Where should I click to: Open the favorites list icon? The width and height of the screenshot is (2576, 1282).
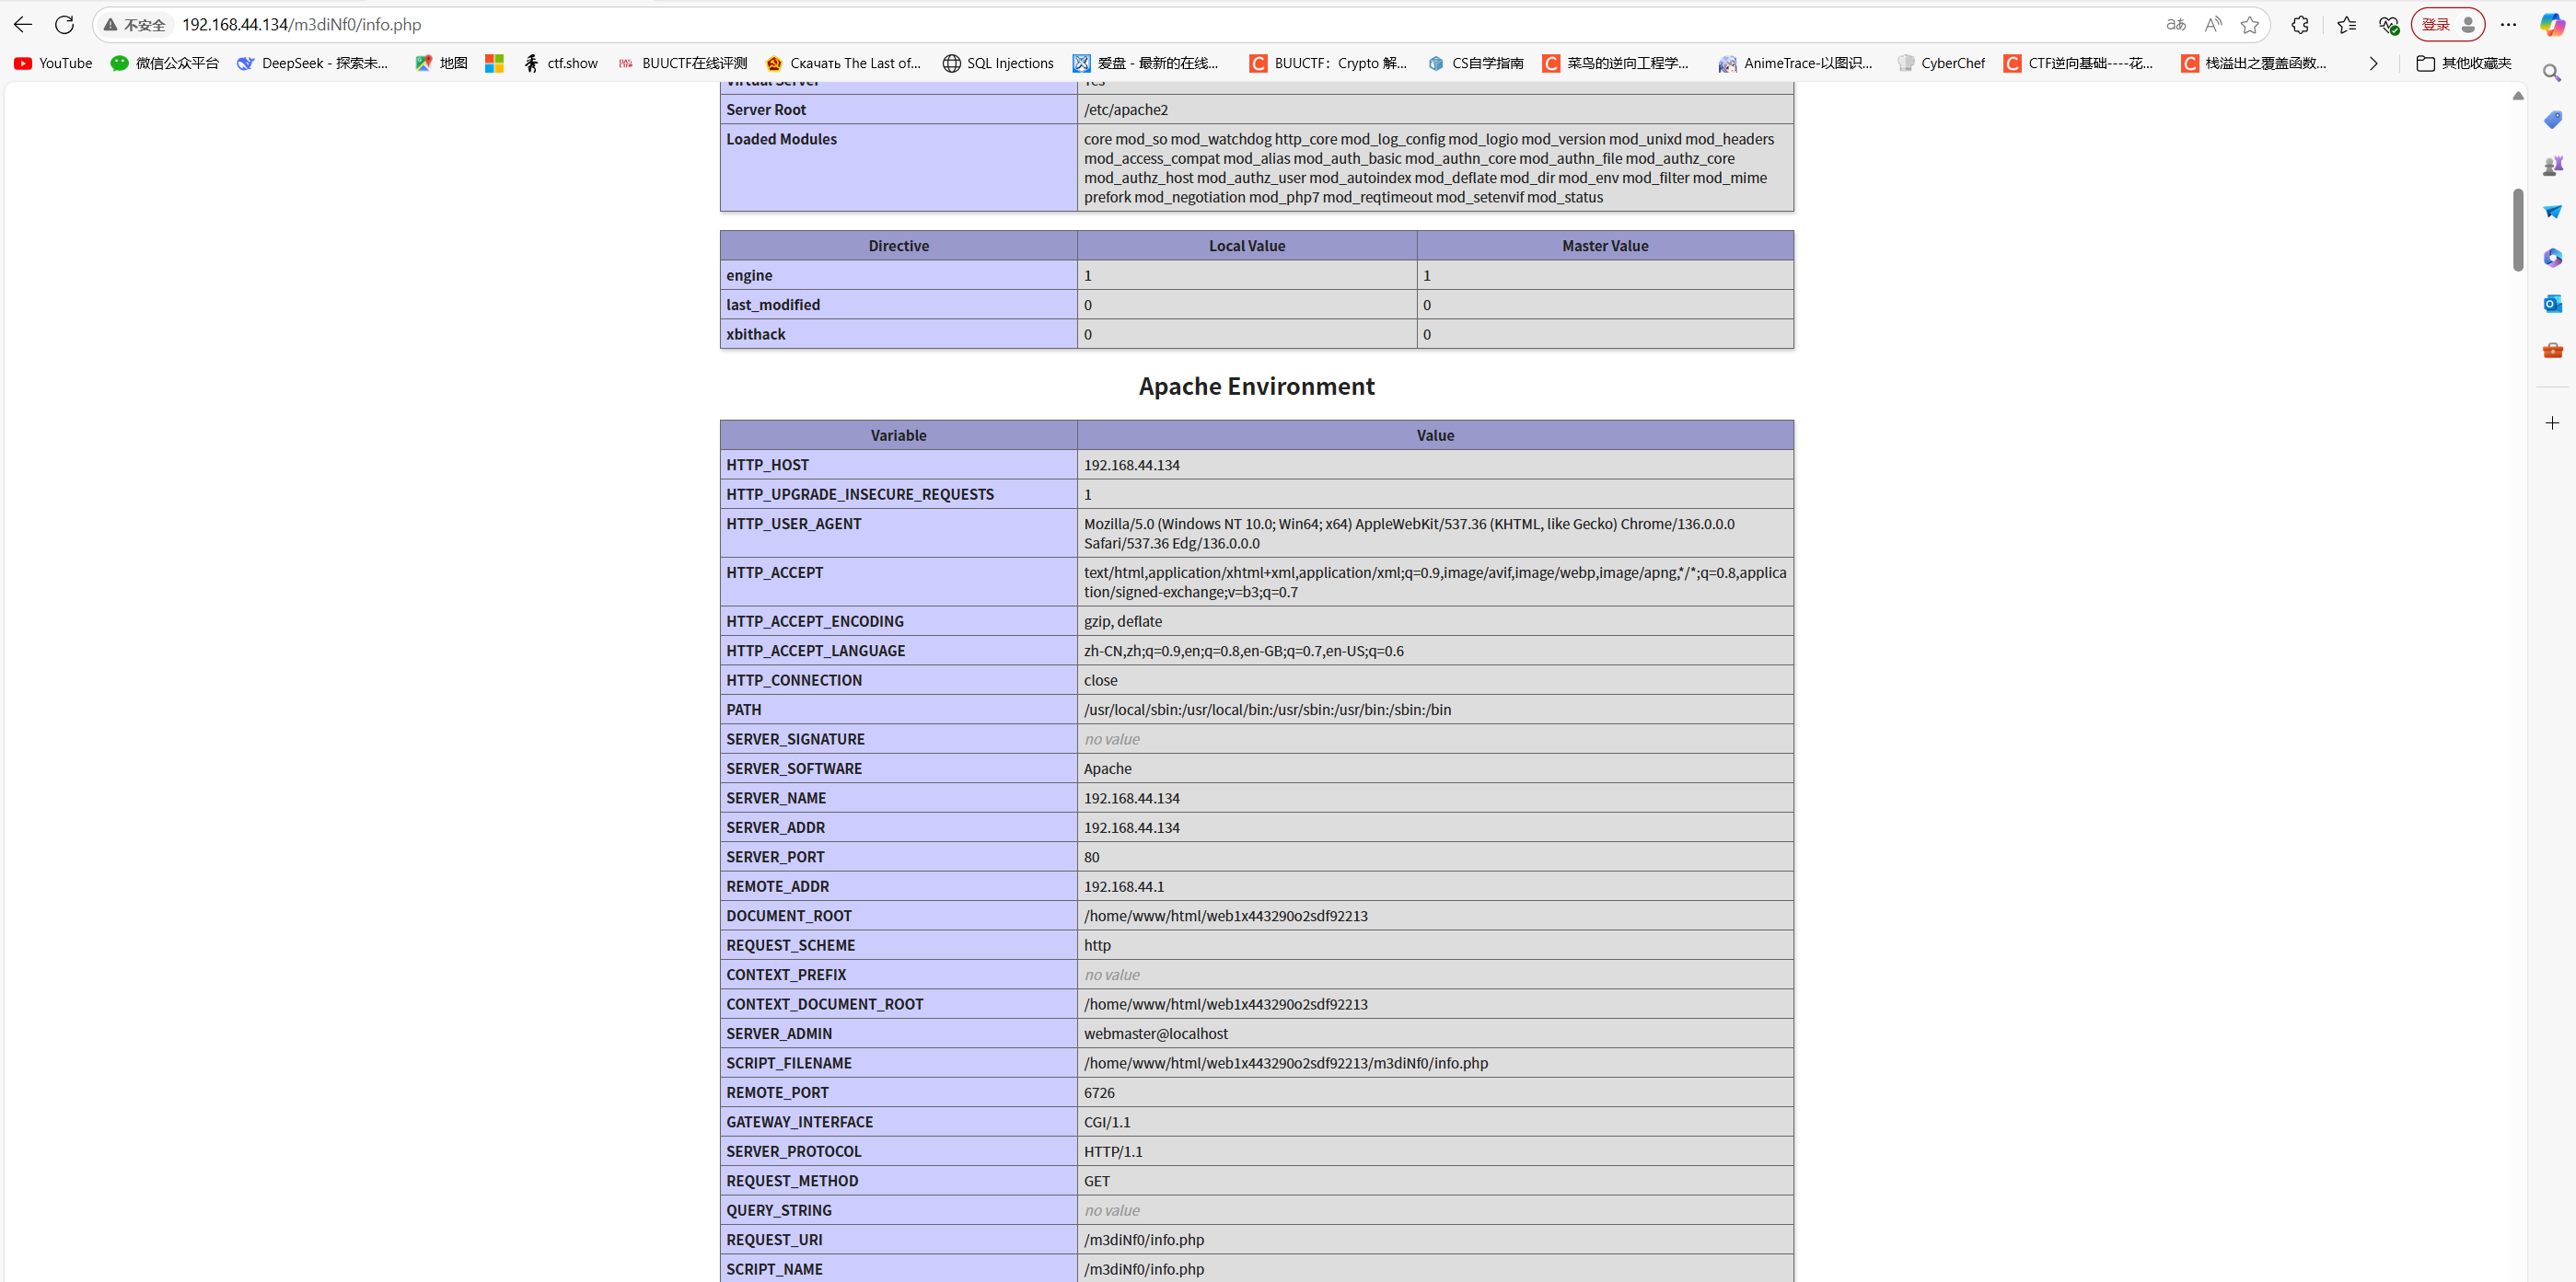[2346, 24]
